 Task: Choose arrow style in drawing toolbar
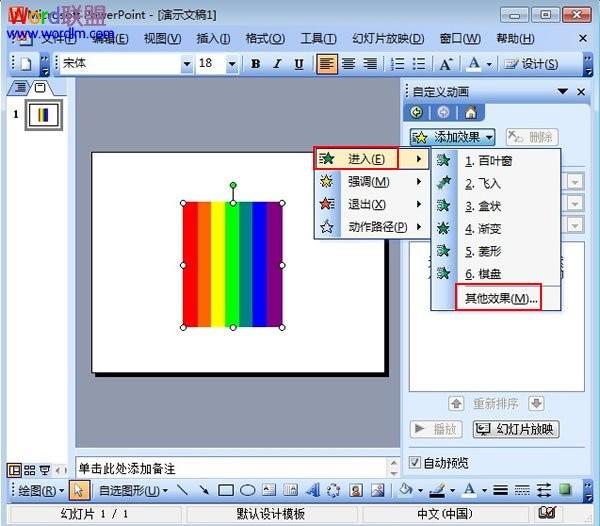pos(543,490)
